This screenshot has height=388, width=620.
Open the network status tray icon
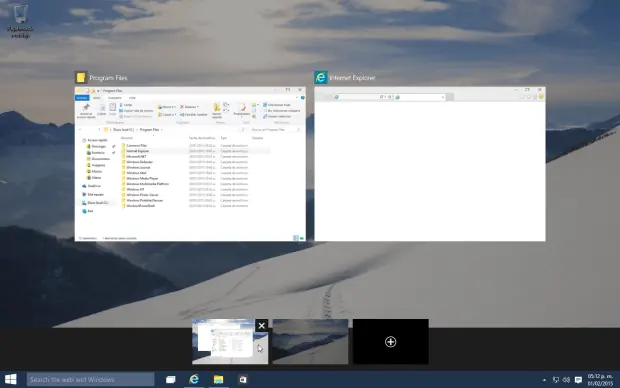pos(556,380)
